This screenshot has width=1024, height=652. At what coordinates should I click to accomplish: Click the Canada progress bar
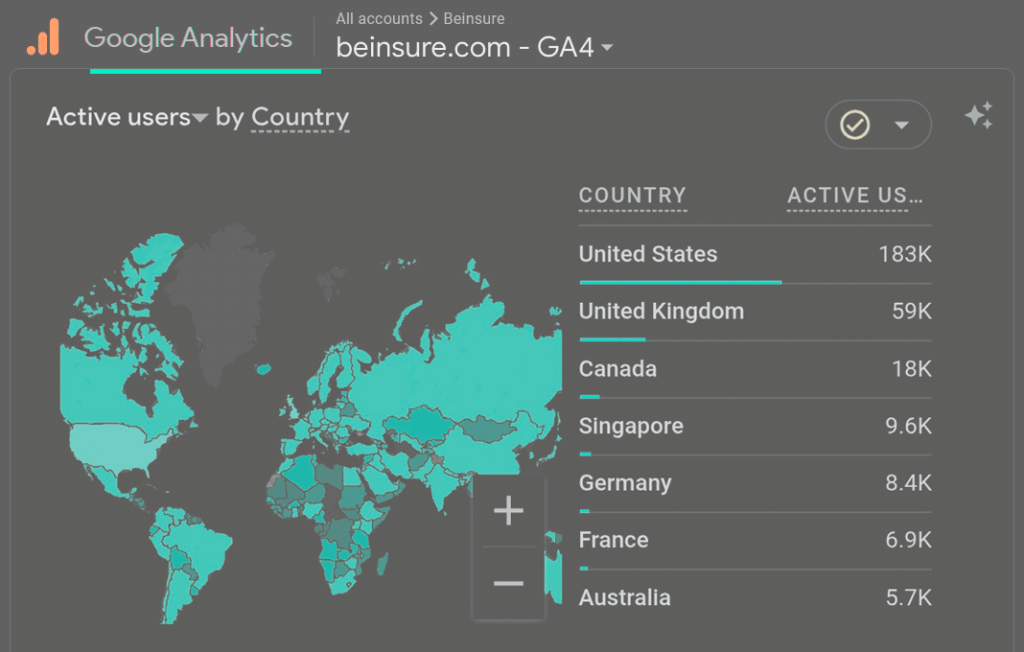click(x=590, y=397)
